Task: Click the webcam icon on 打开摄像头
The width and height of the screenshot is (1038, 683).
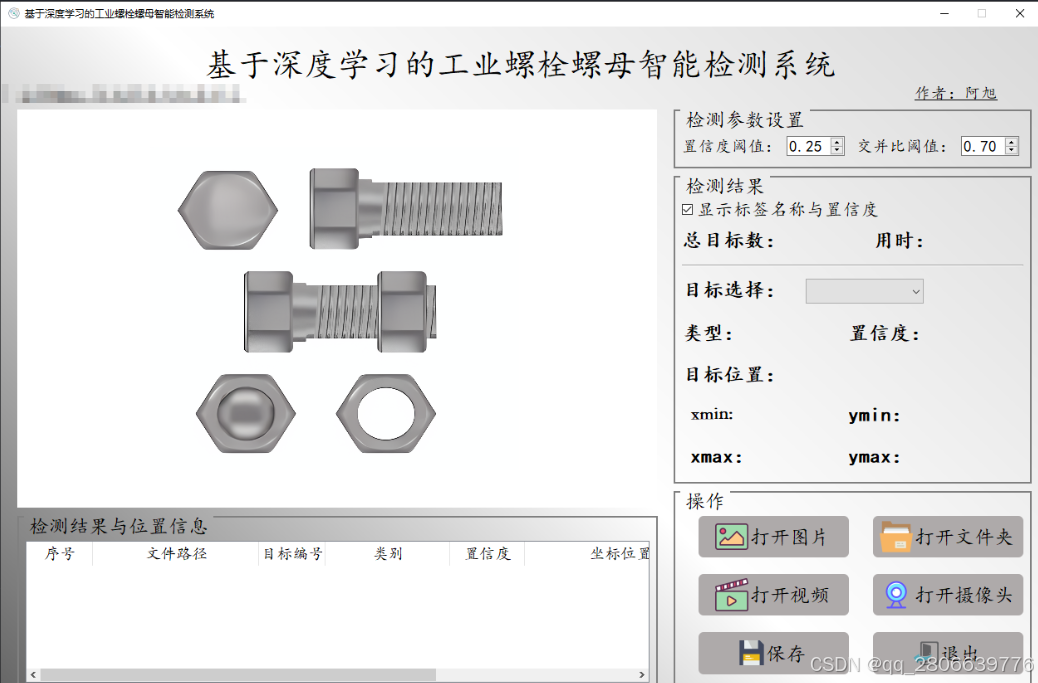Action: [896, 594]
